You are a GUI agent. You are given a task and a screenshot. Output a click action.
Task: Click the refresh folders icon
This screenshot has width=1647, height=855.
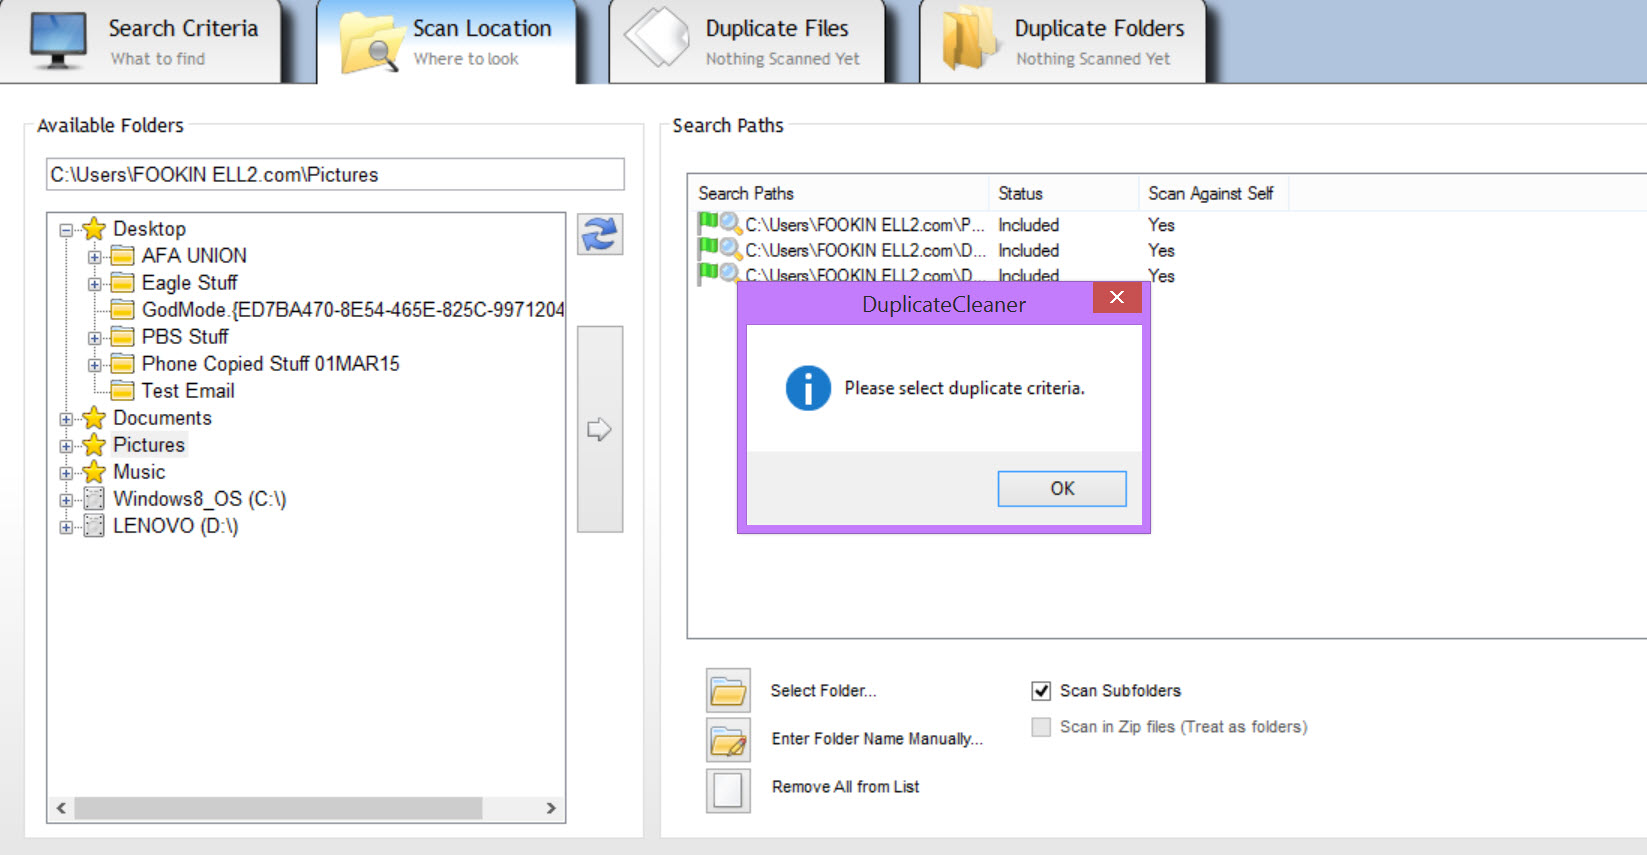(x=600, y=235)
